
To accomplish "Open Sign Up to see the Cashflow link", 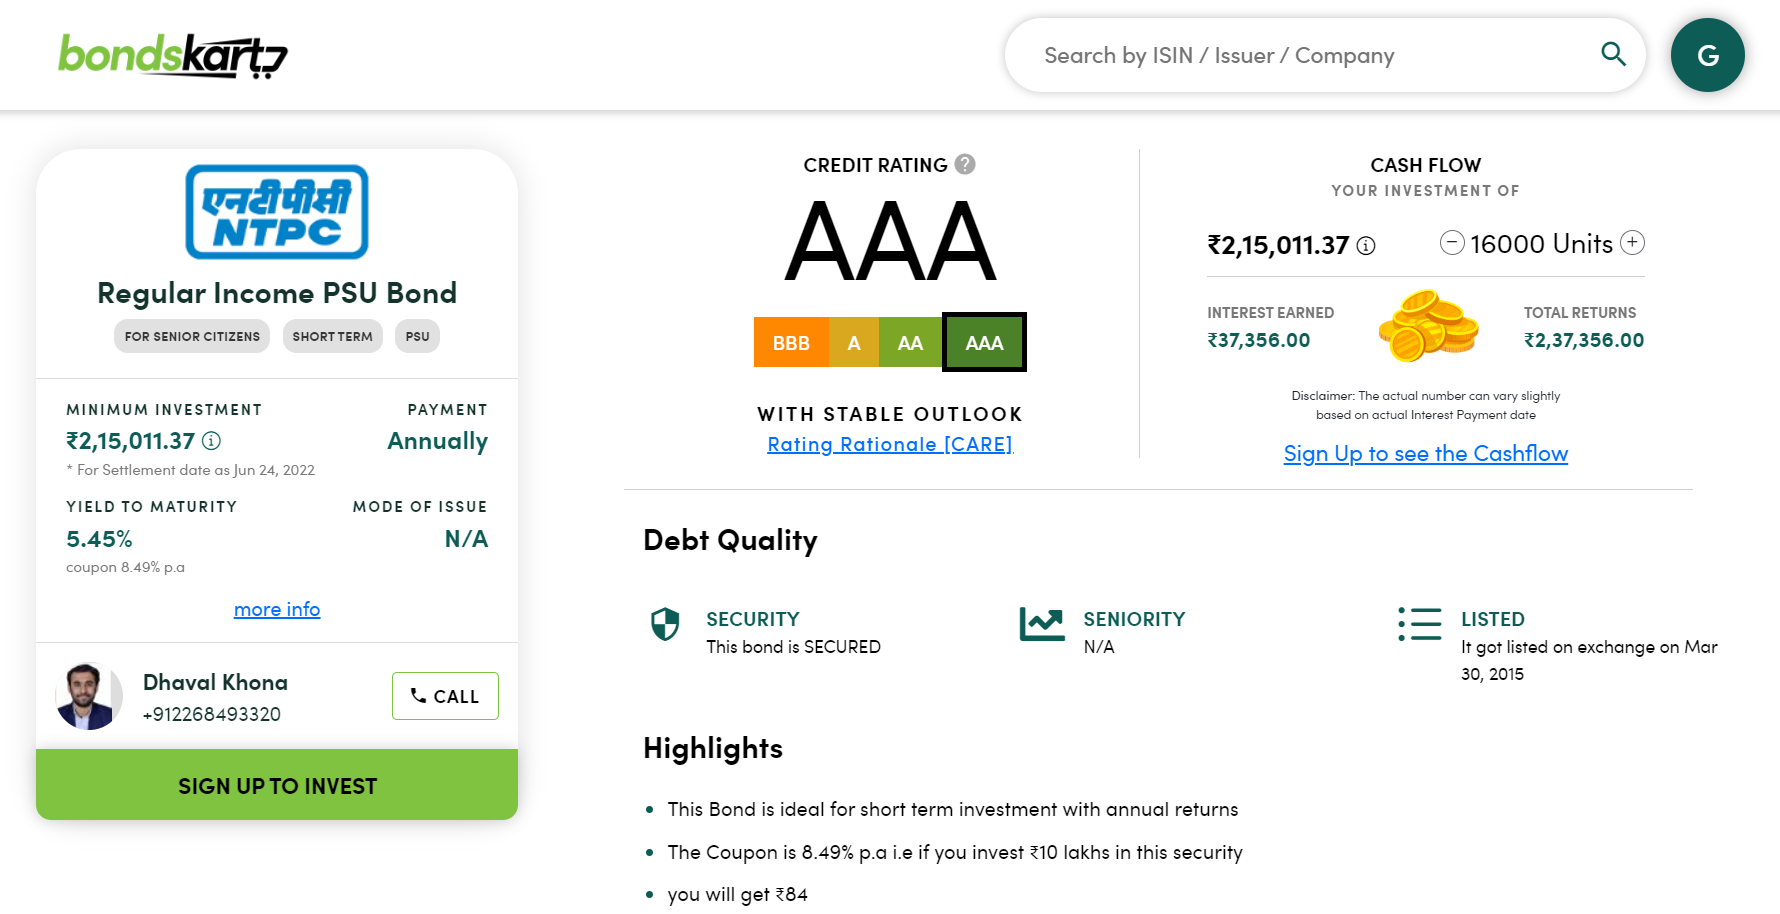I will tap(1425, 454).
